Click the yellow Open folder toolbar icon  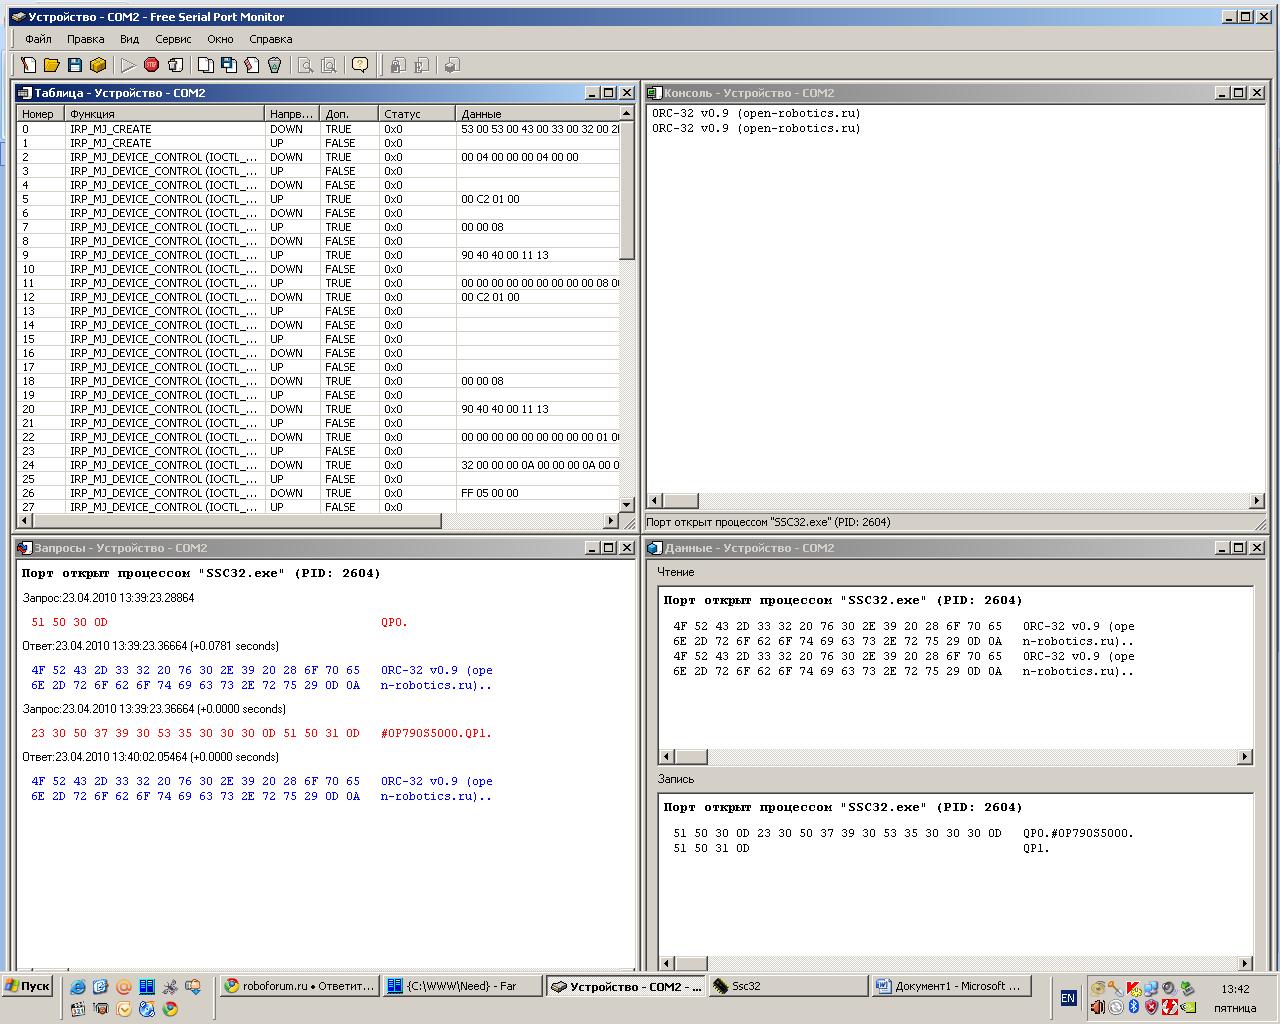point(52,65)
